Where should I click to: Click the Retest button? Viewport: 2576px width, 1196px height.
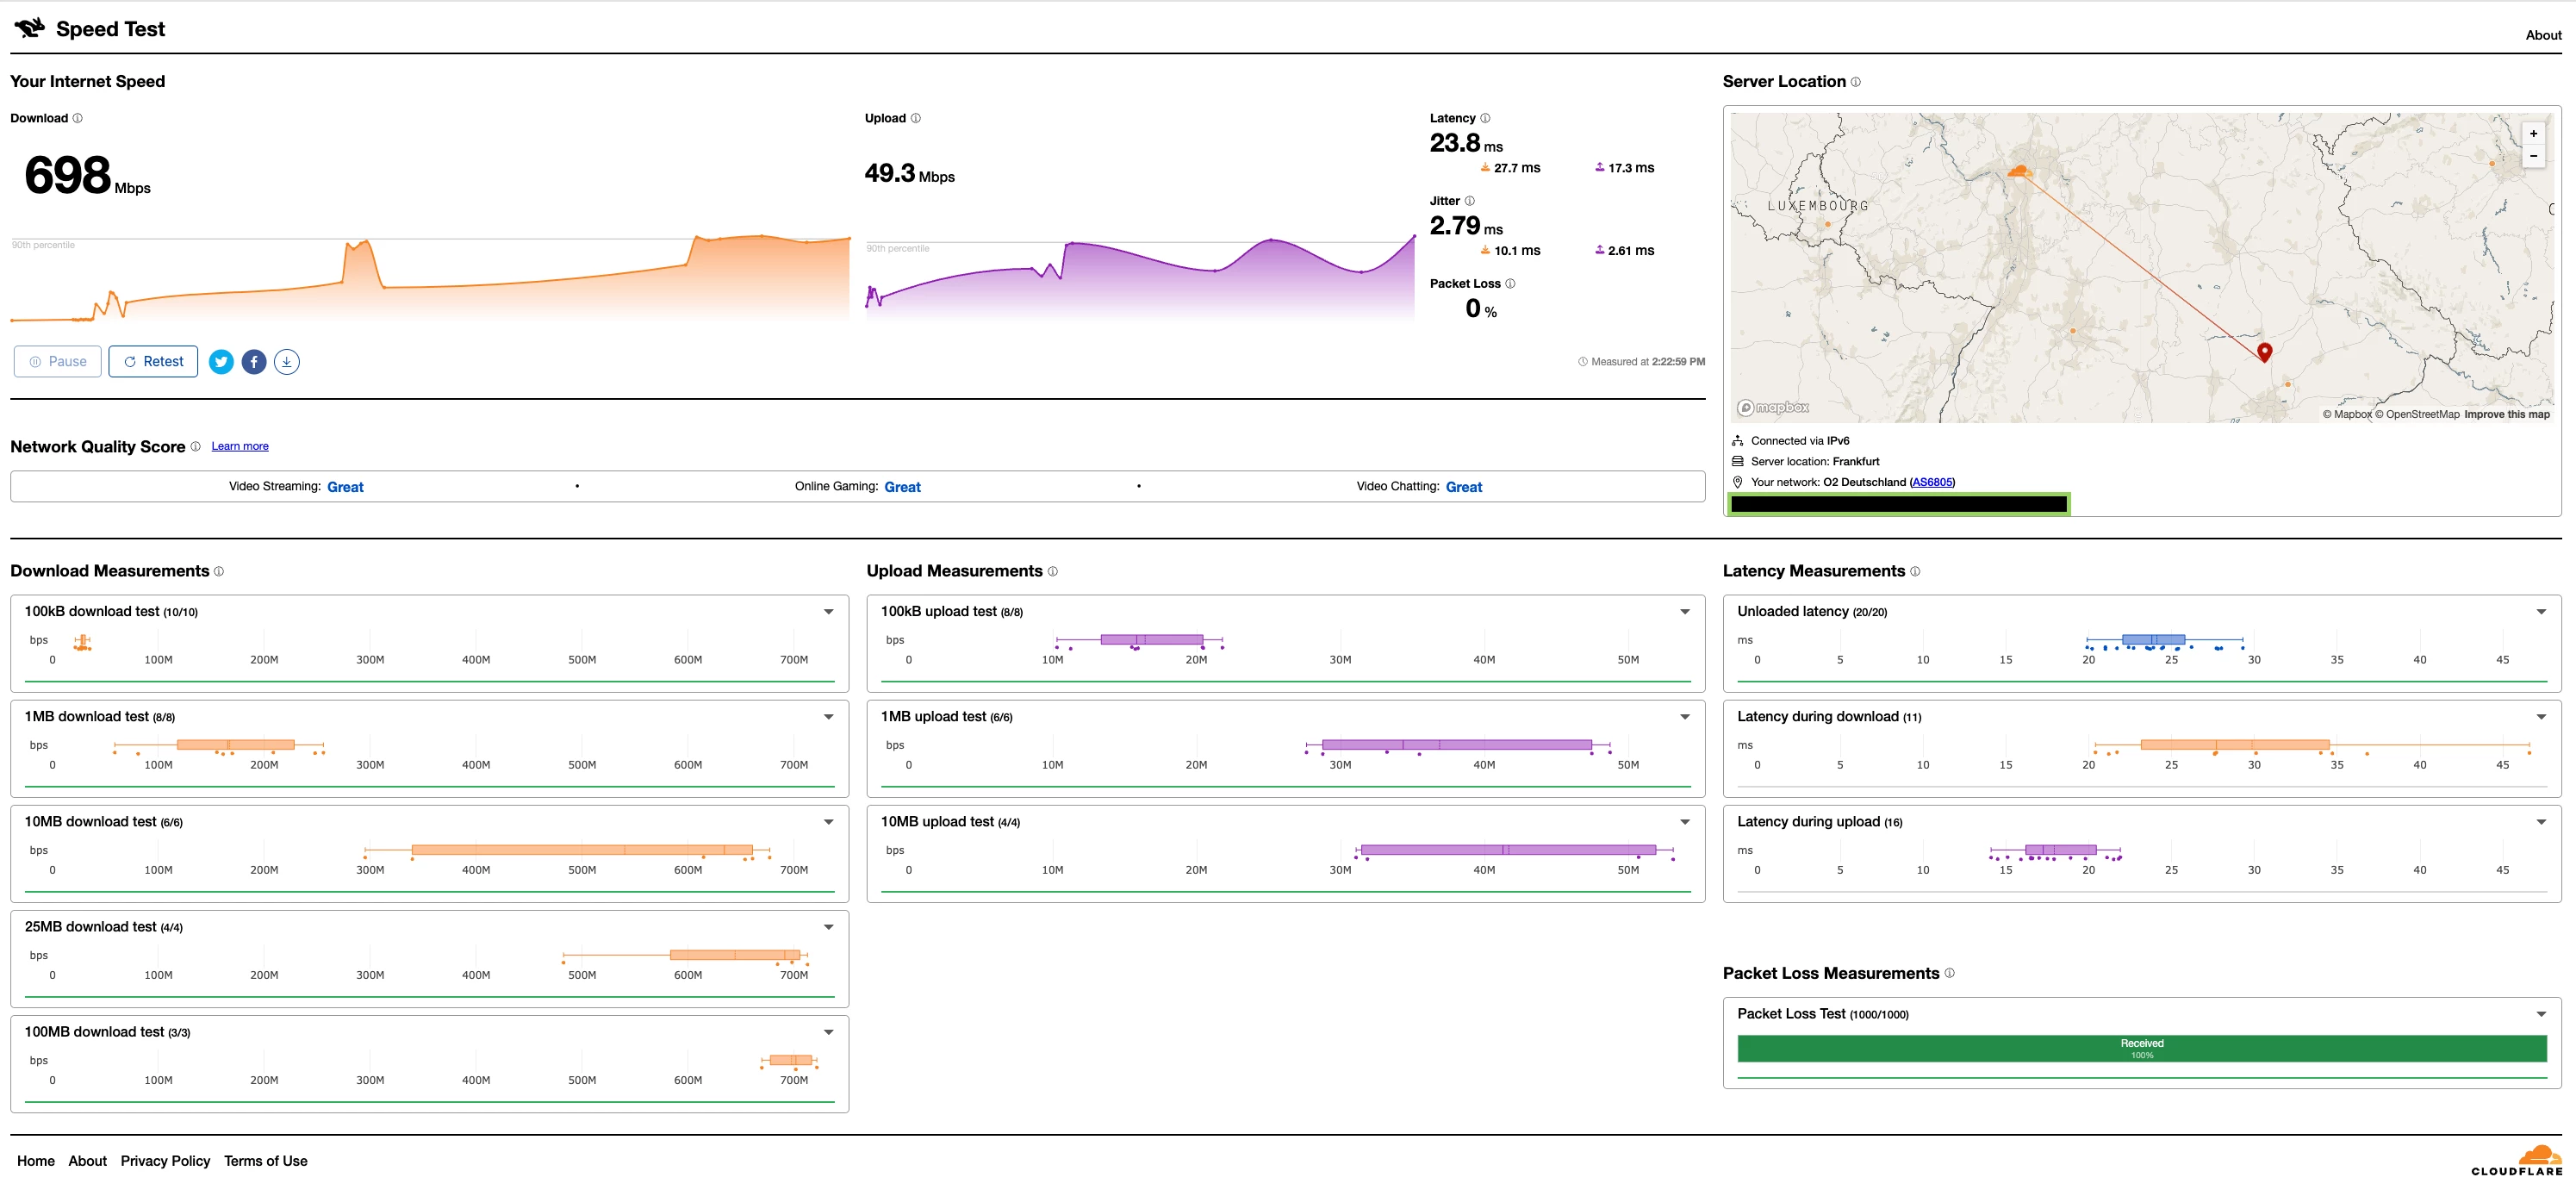(153, 362)
